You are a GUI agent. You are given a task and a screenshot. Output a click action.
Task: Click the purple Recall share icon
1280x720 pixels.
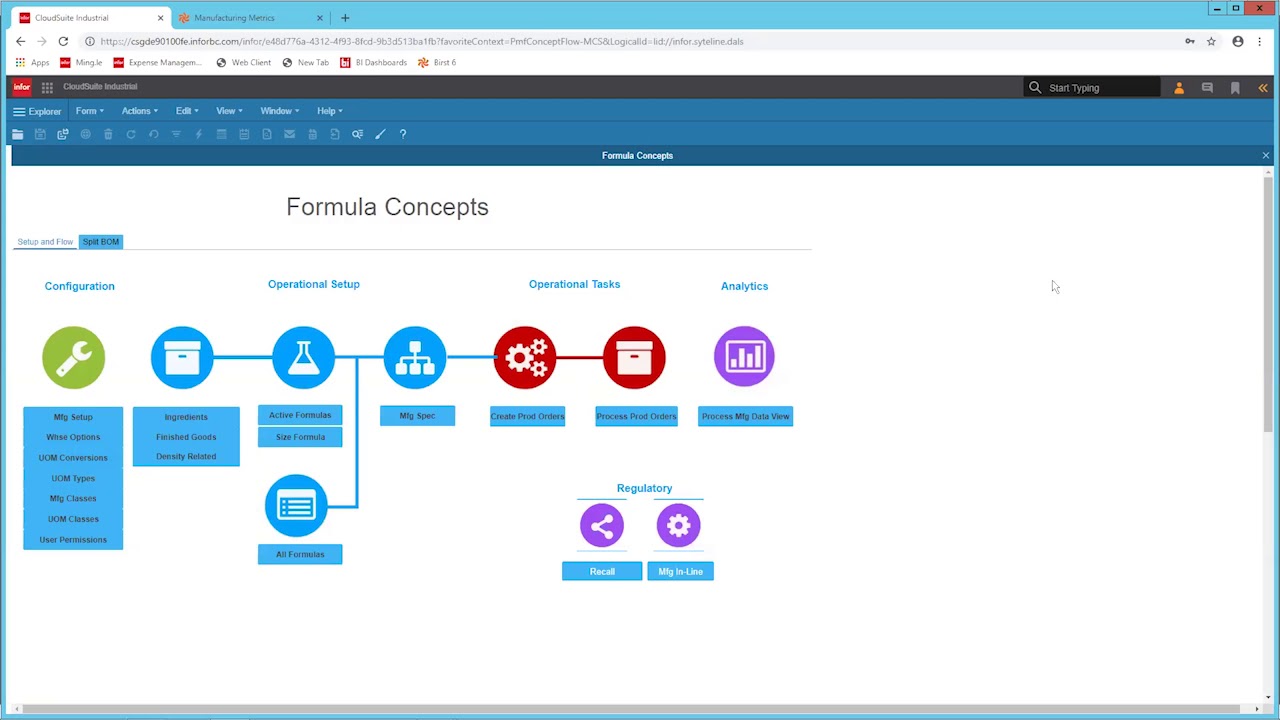pyautogui.click(x=602, y=525)
